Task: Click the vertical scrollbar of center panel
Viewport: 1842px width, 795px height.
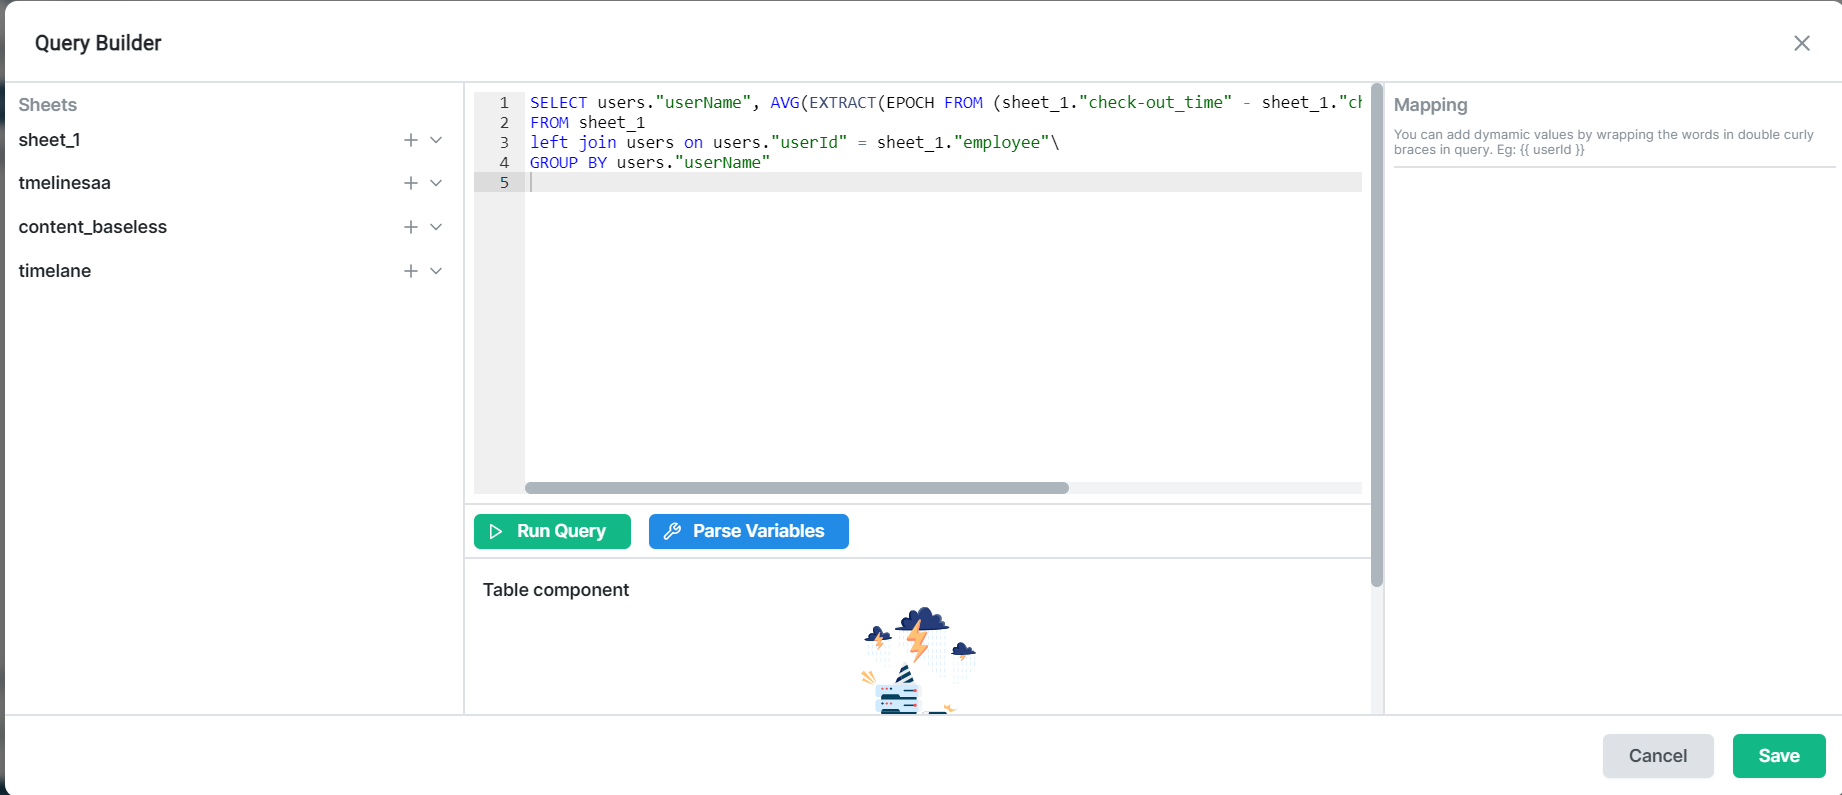Action: pyautogui.click(x=1377, y=335)
